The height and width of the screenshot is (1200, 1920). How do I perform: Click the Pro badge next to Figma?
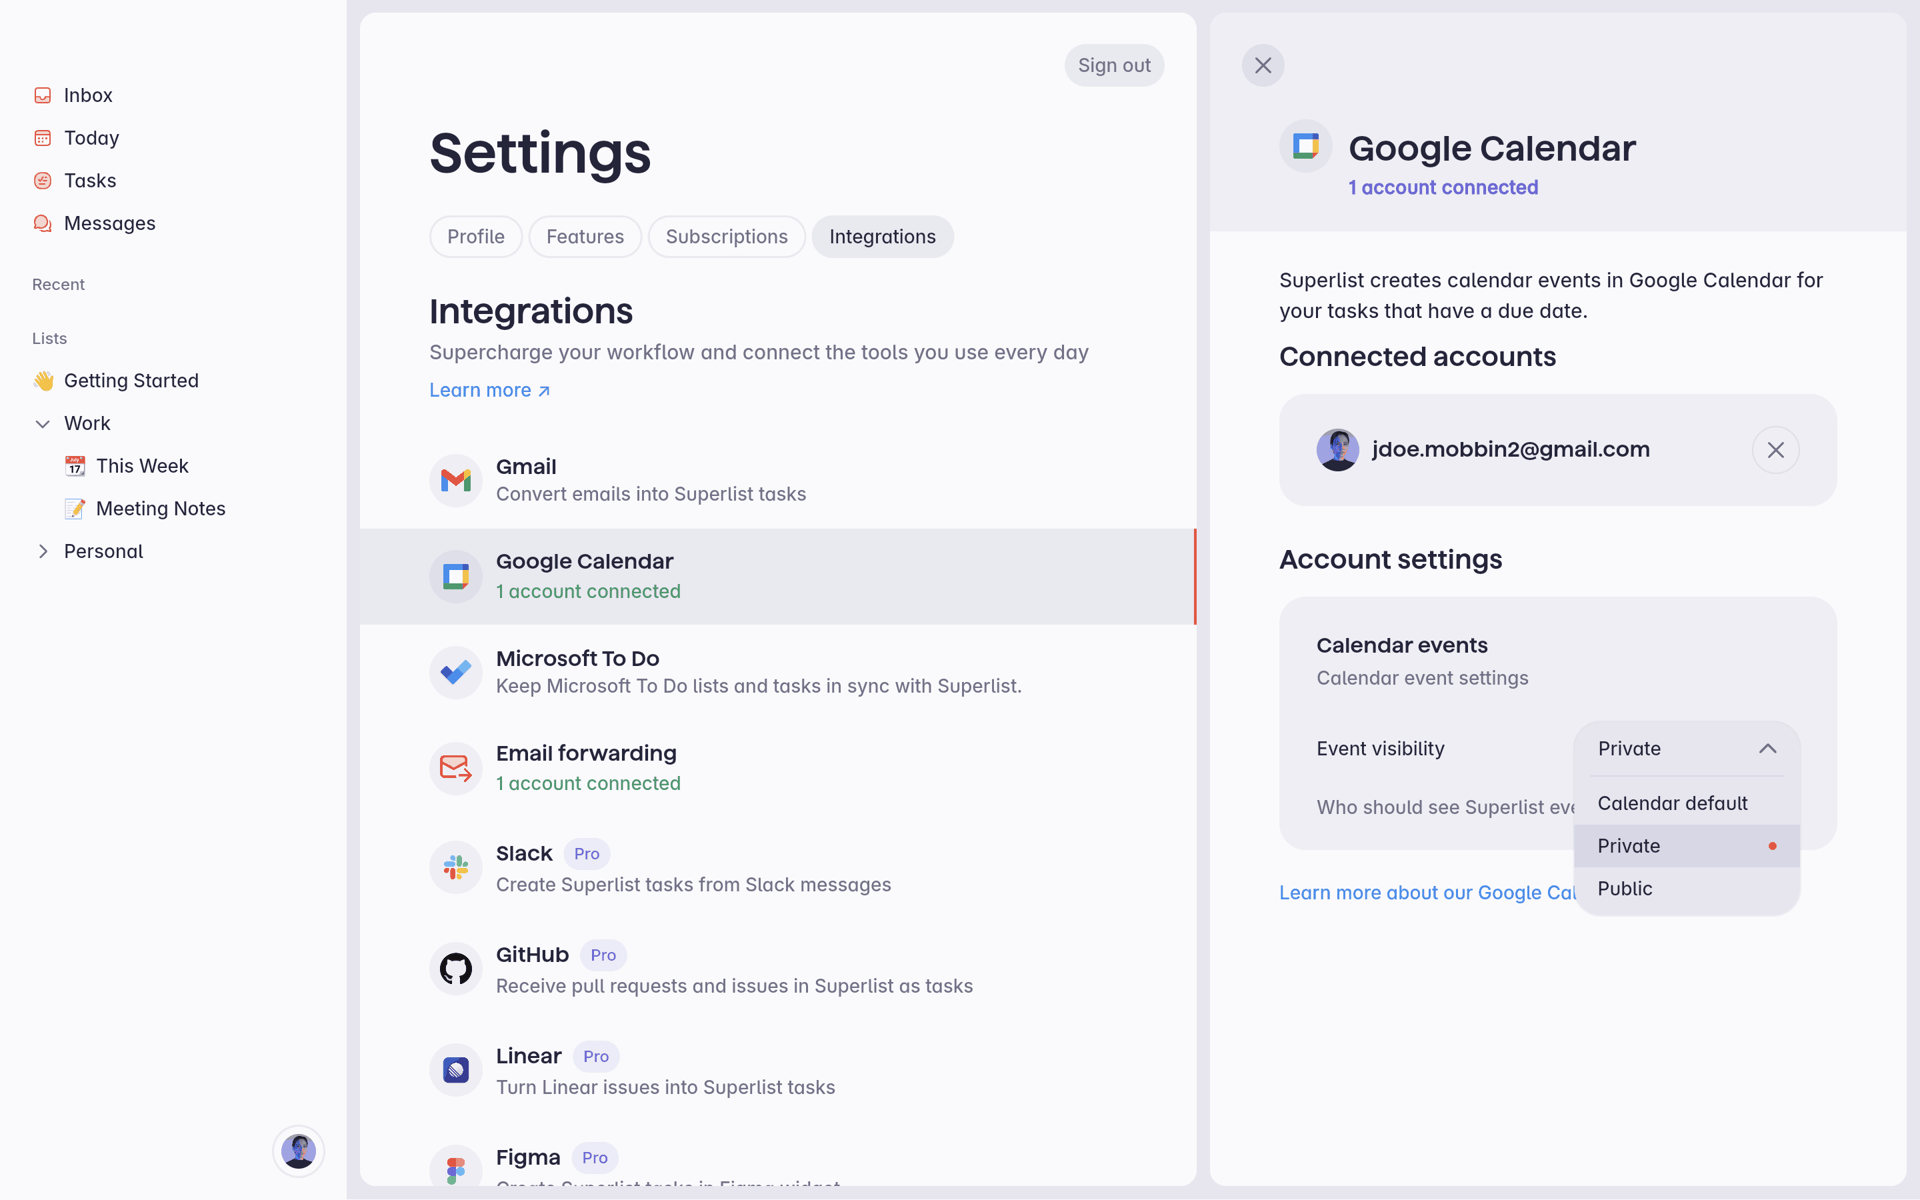coord(595,1158)
